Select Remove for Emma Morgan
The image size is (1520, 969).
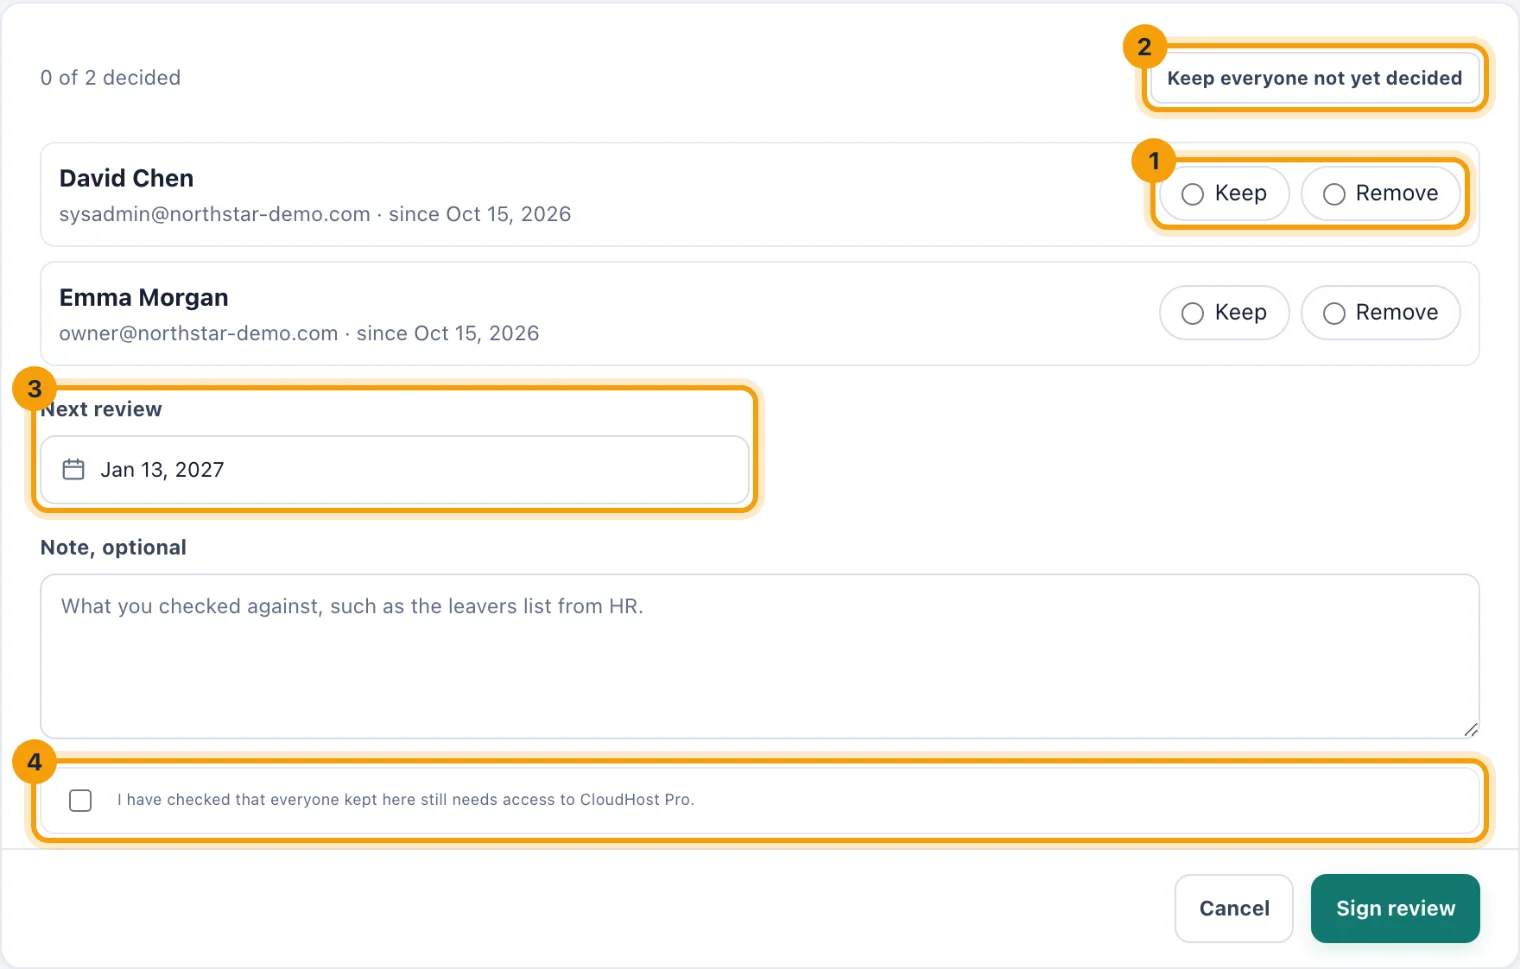[x=1380, y=313]
